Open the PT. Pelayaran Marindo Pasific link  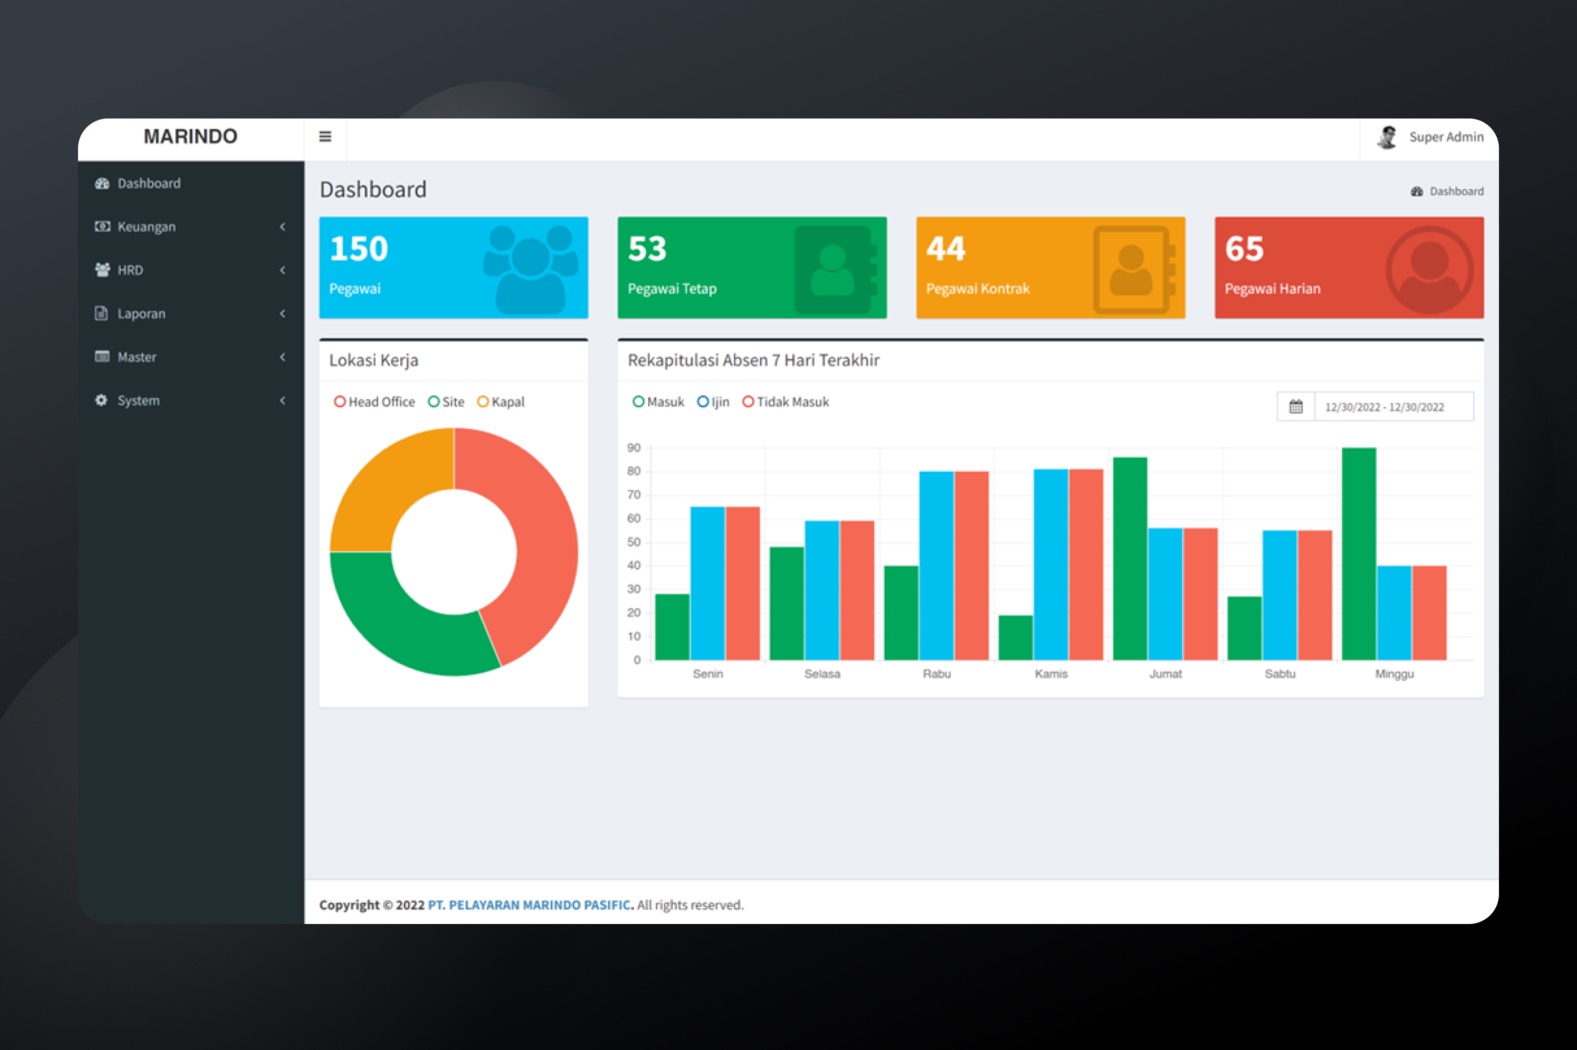coord(529,905)
